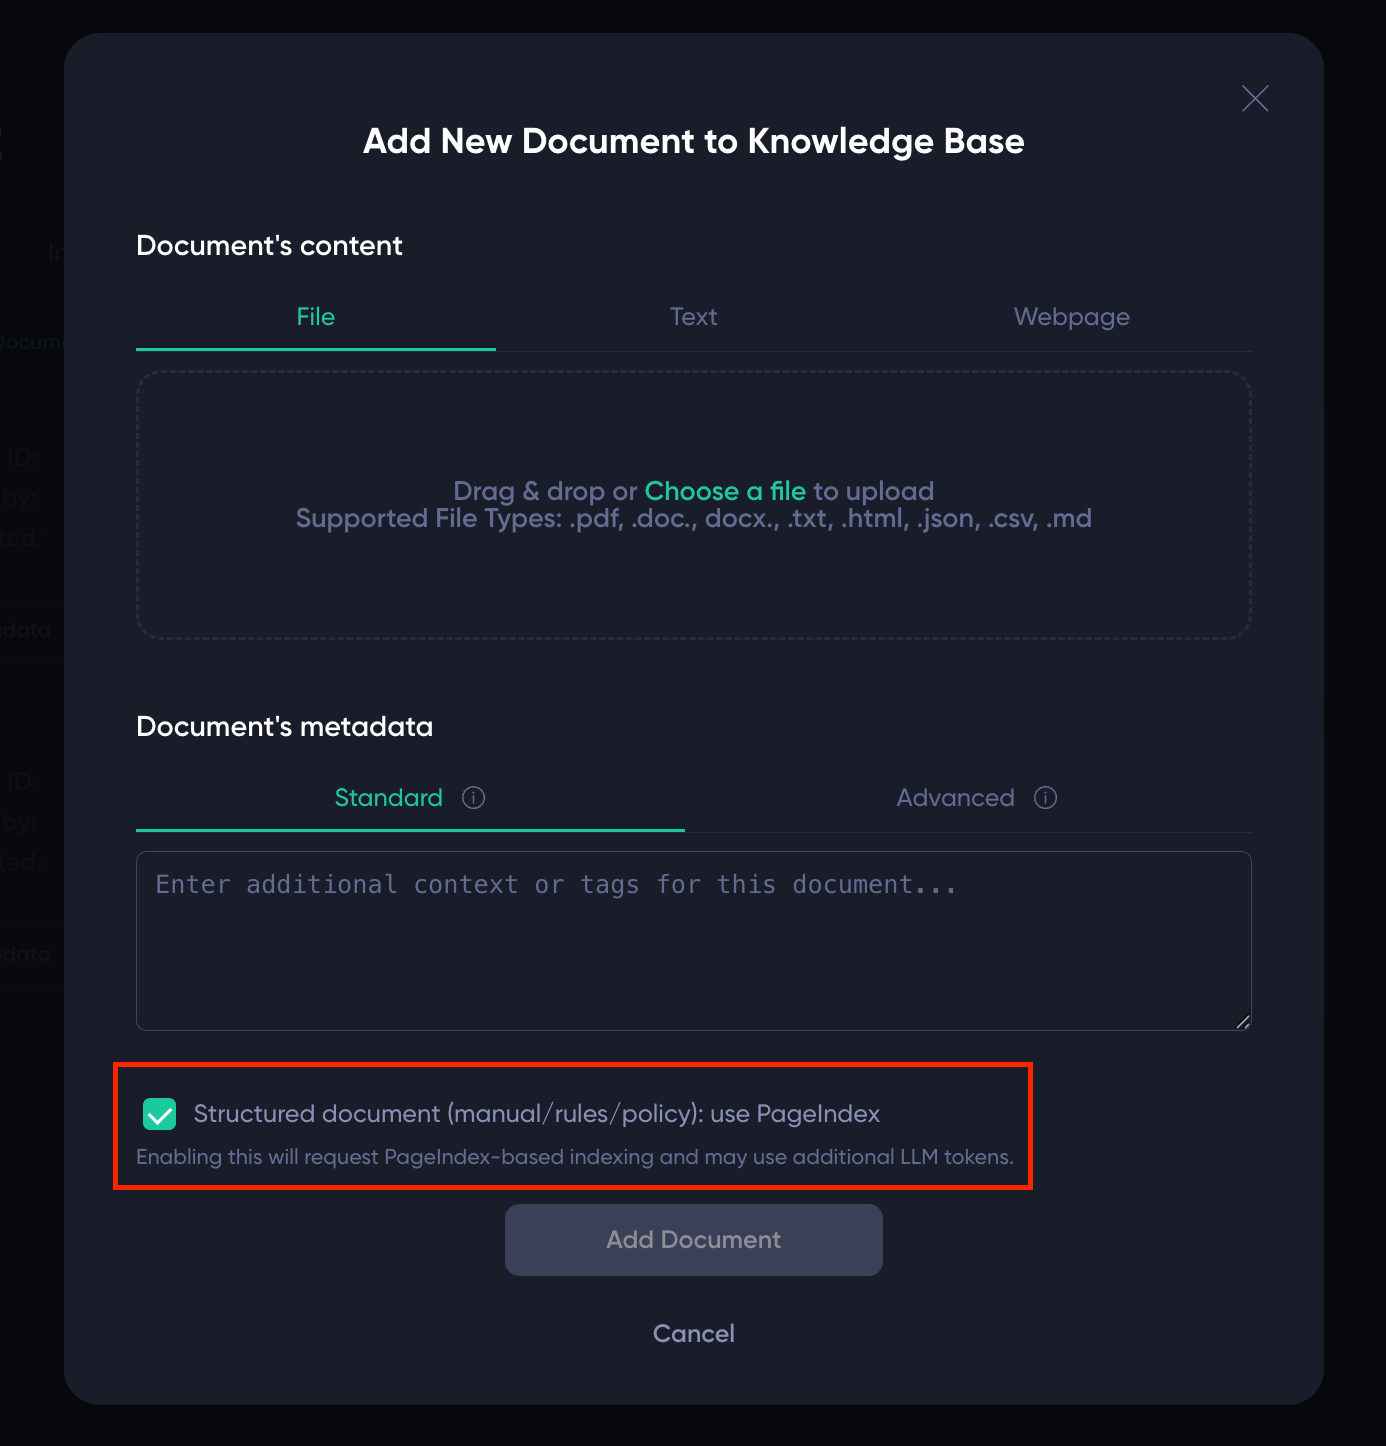Viewport: 1386px width, 1446px height.
Task: Click the Standard metadata info icon
Action: point(474,798)
